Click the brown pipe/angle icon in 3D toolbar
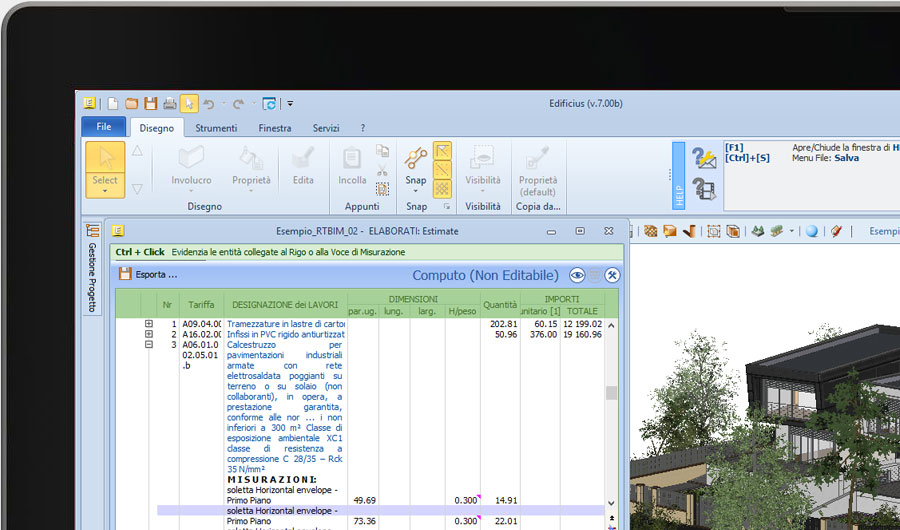 (x=689, y=231)
